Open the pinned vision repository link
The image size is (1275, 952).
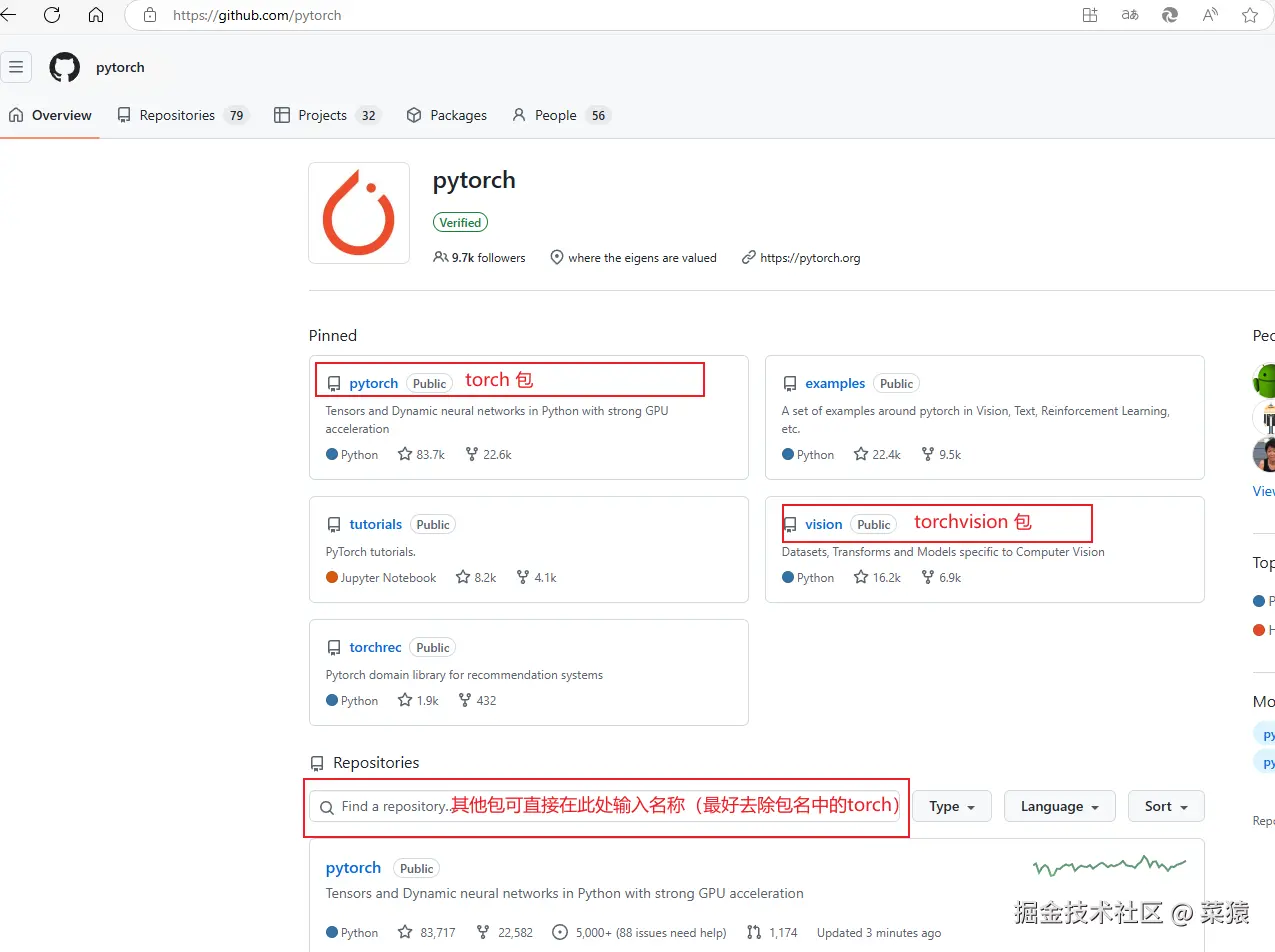pos(824,524)
